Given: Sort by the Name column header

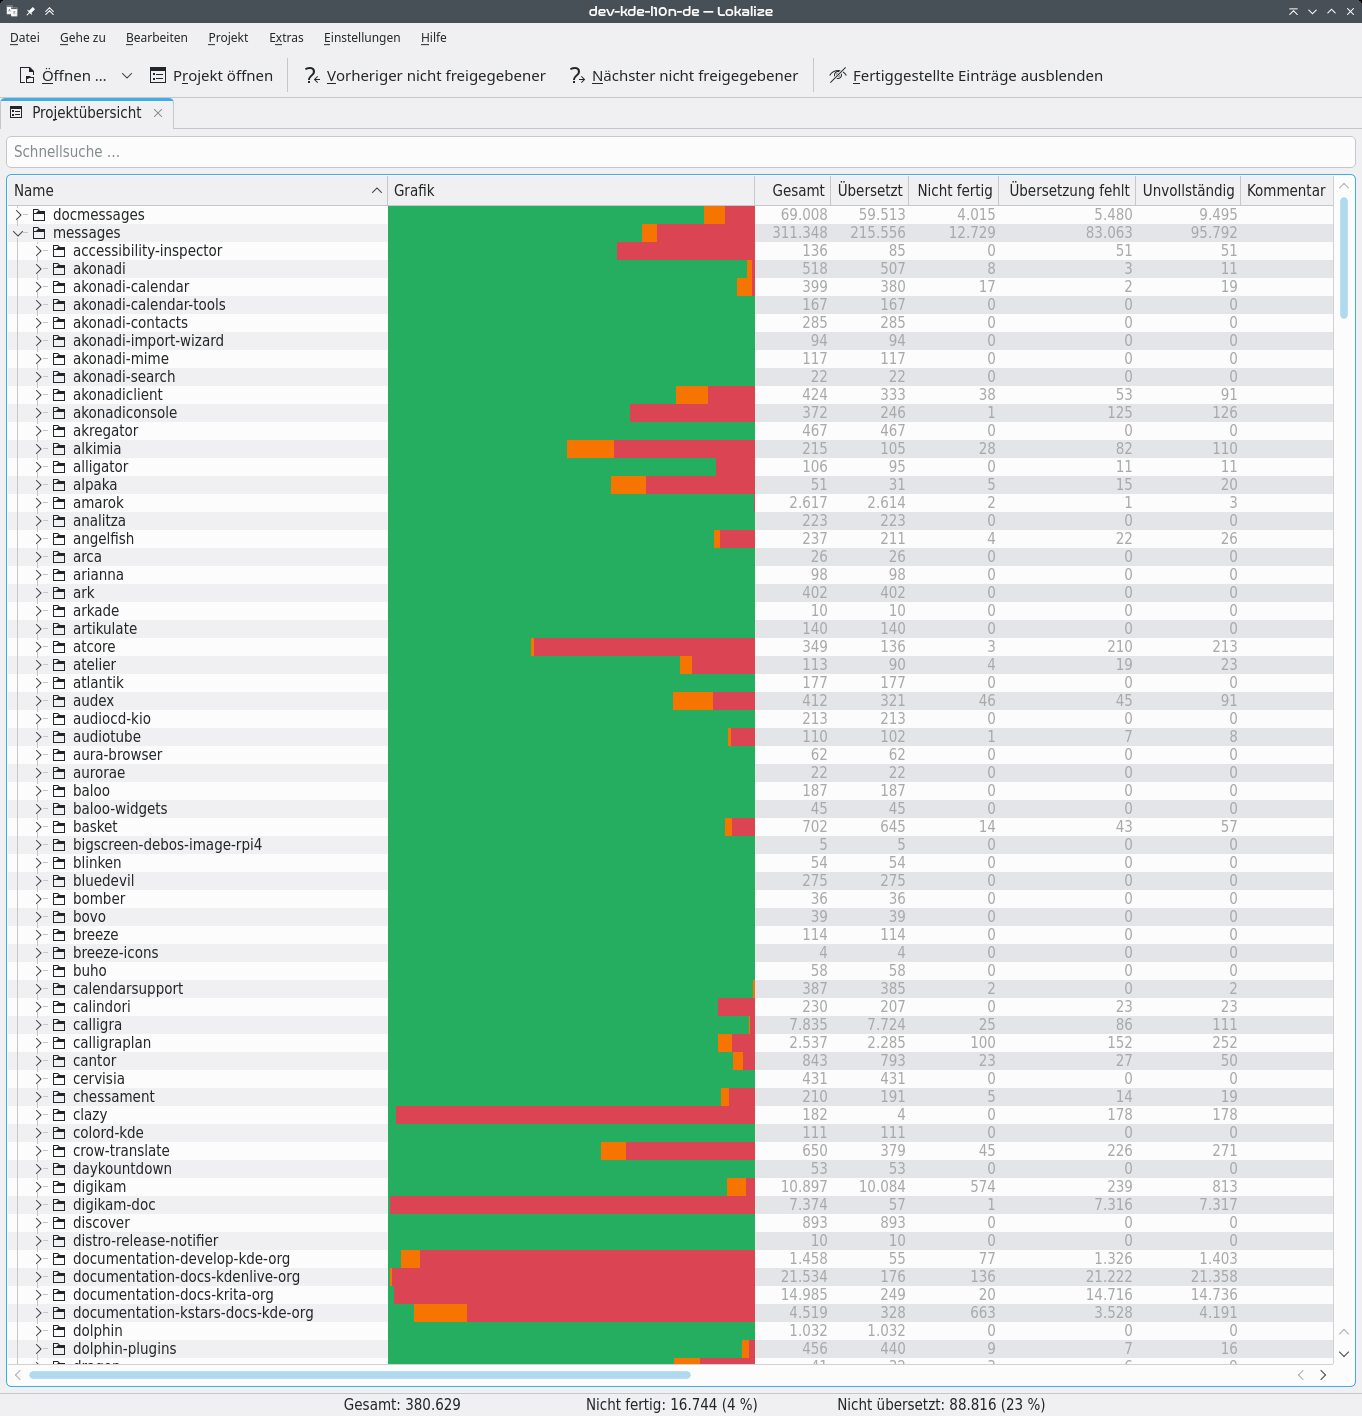Looking at the screenshot, I should coord(197,191).
